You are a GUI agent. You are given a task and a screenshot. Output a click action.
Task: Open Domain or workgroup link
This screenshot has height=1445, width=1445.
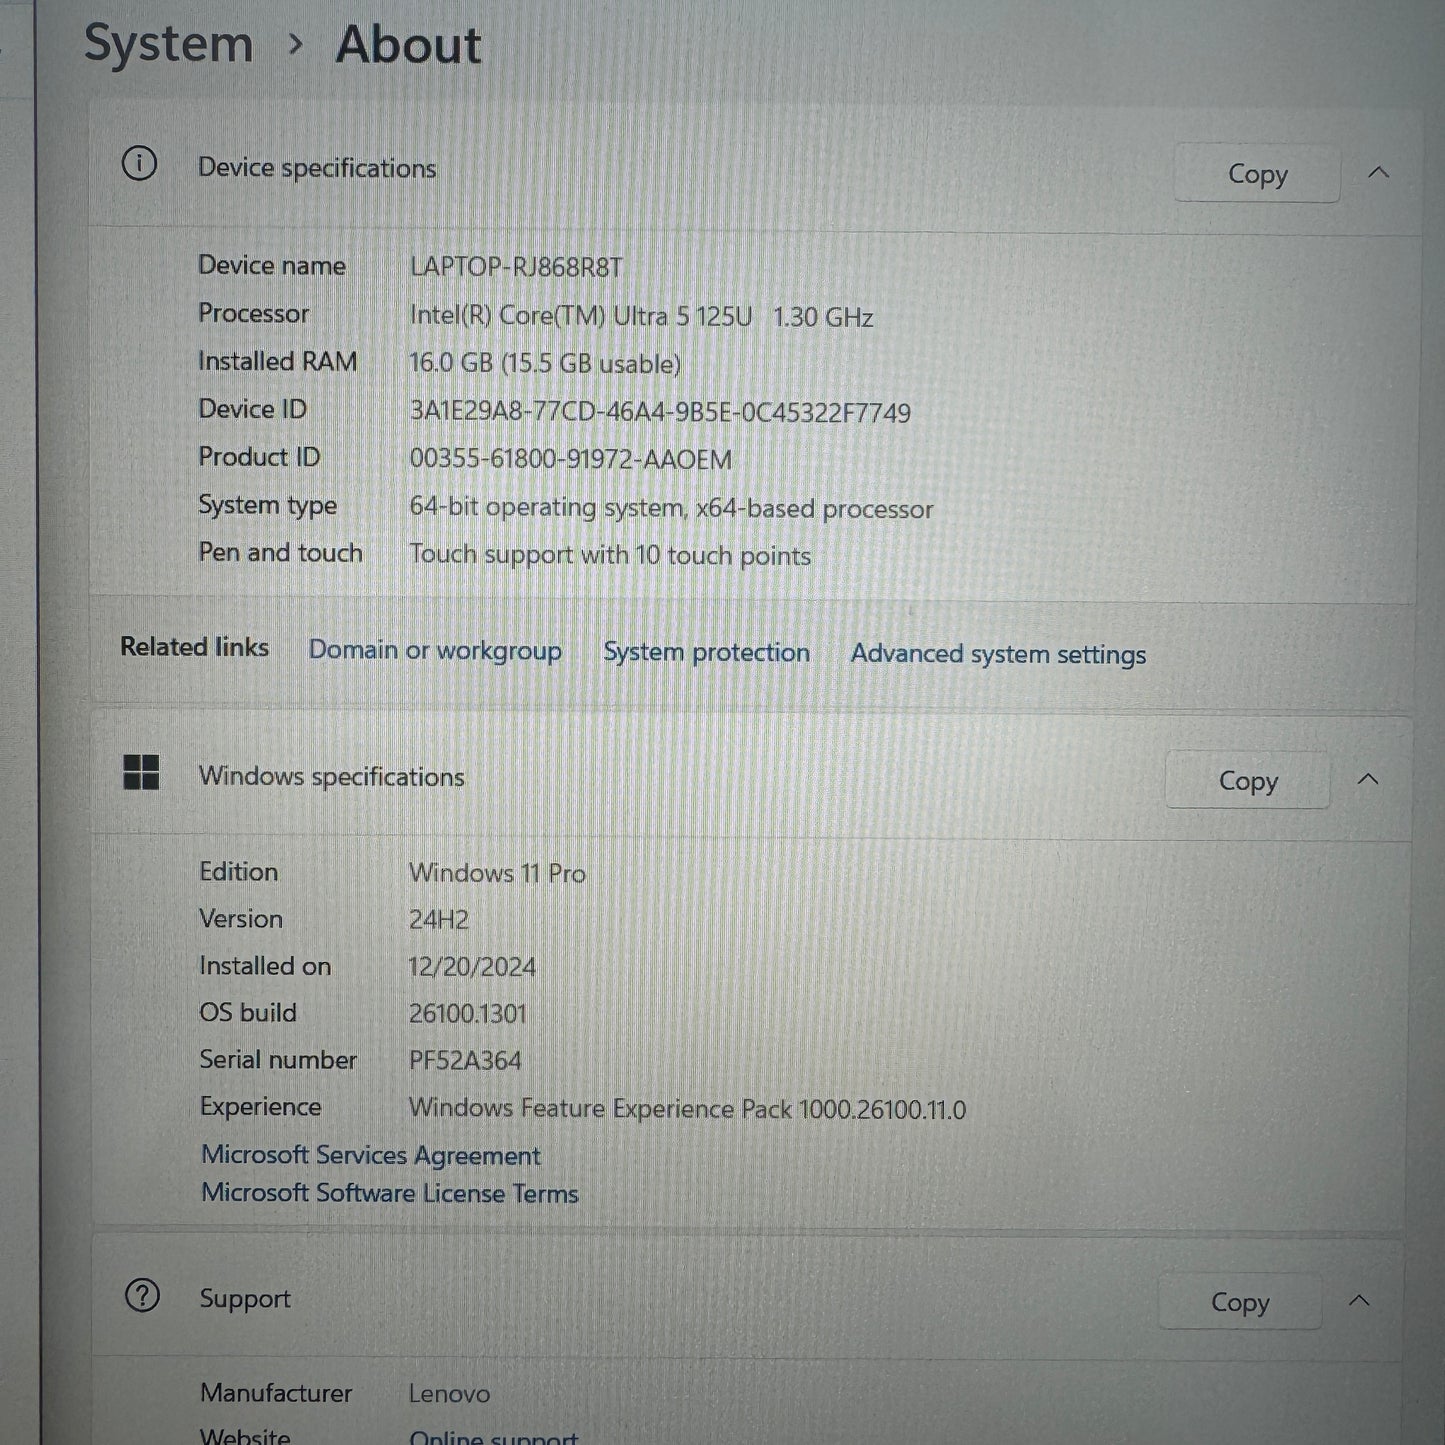point(435,650)
